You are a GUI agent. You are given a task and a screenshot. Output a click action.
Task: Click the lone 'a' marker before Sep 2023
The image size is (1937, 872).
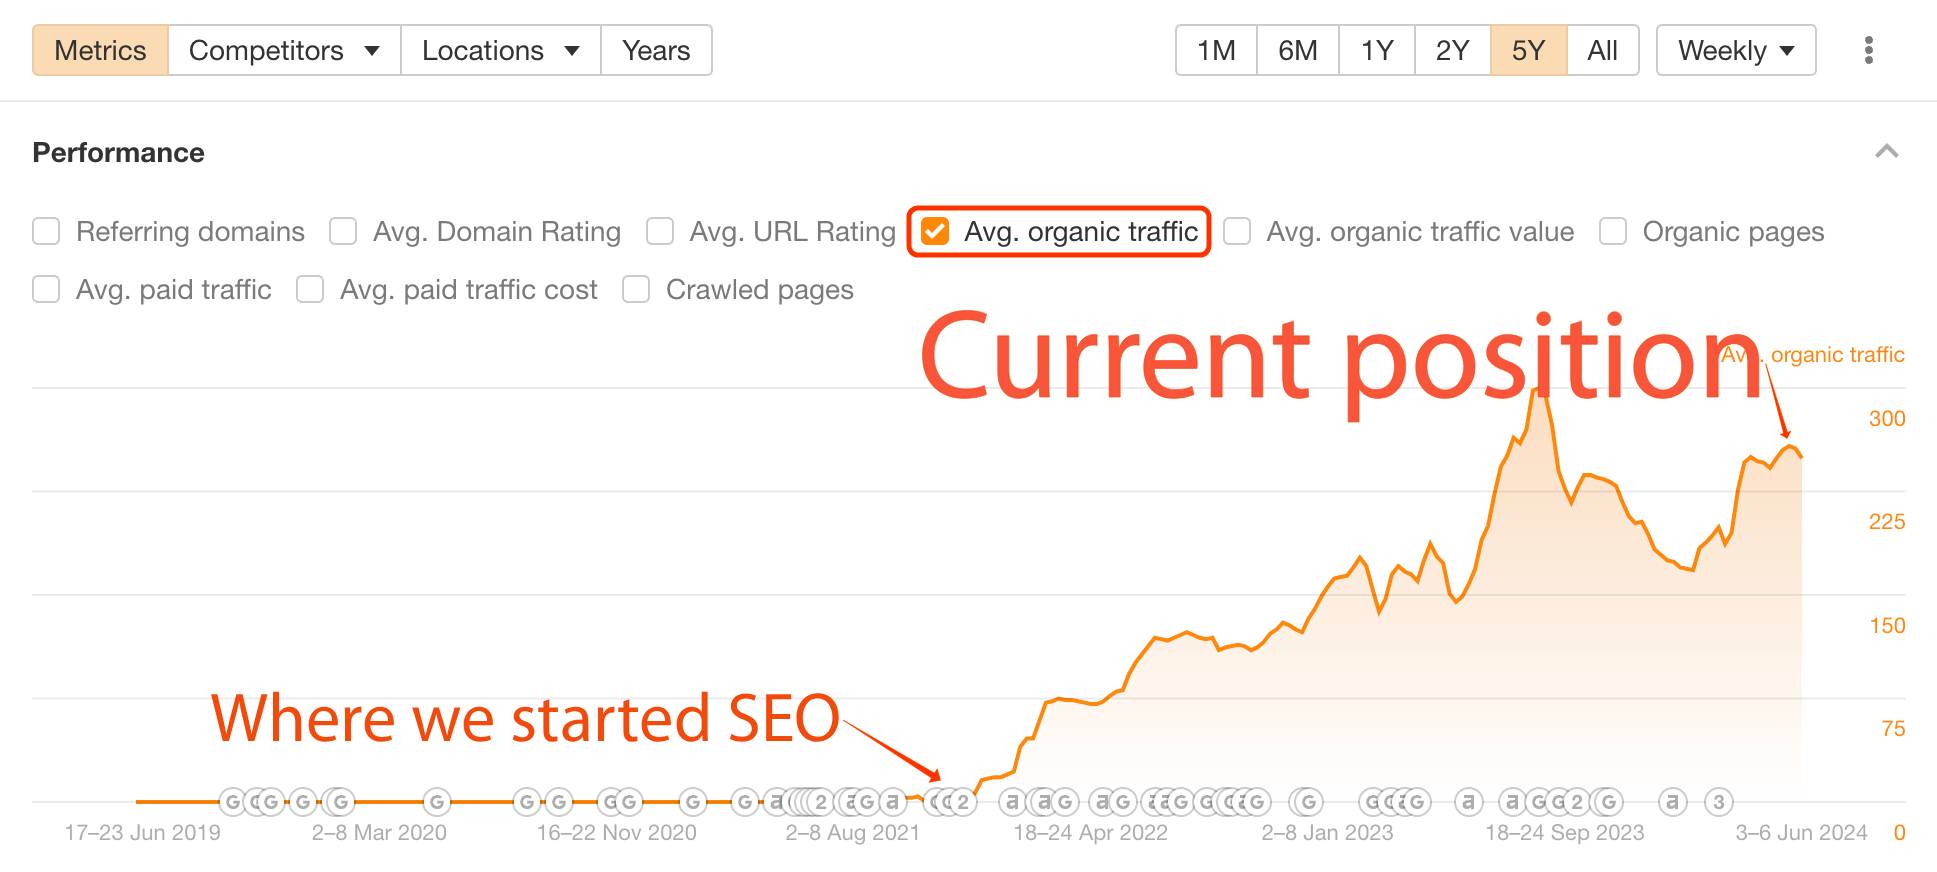(x=1468, y=801)
